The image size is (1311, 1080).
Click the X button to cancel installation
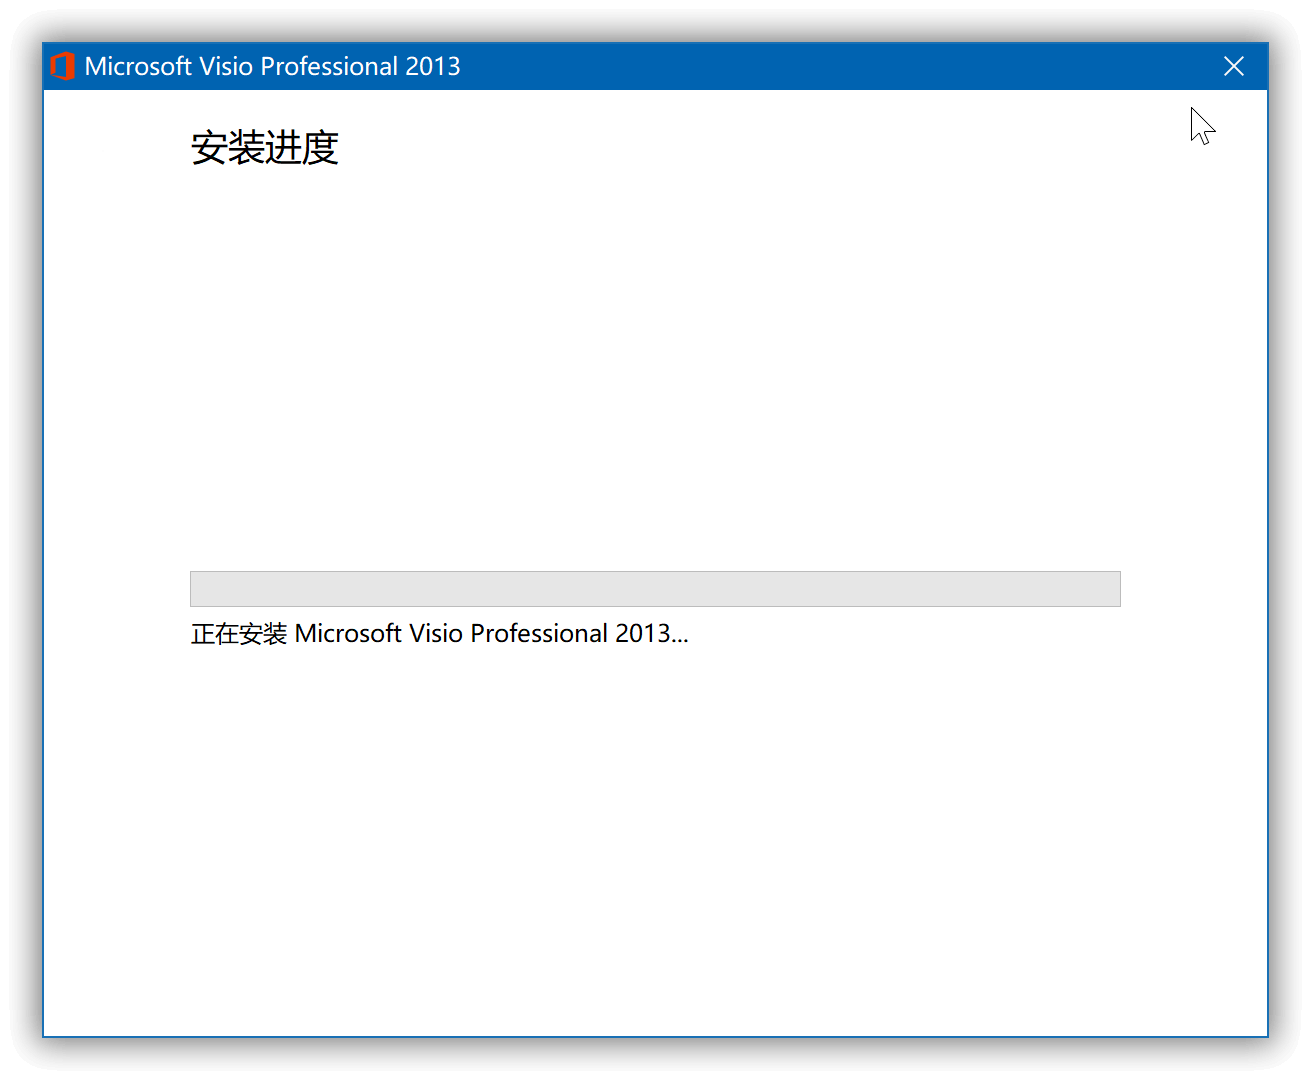1233,66
